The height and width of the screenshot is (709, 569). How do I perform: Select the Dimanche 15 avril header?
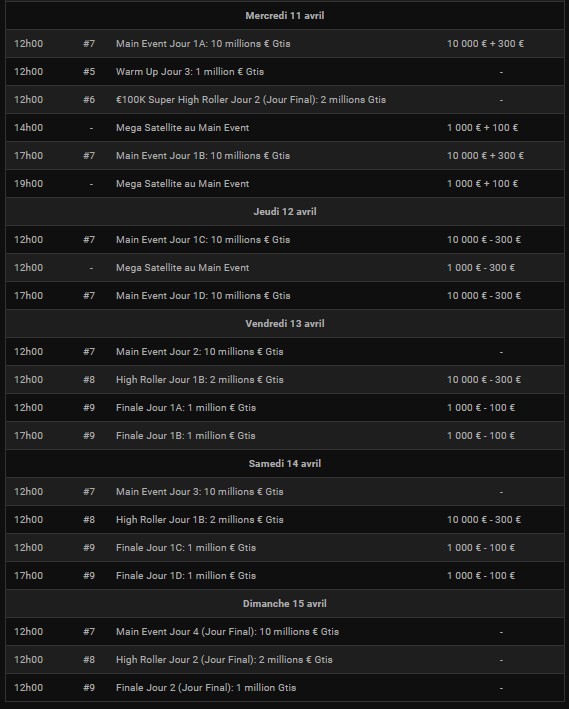click(x=284, y=604)
